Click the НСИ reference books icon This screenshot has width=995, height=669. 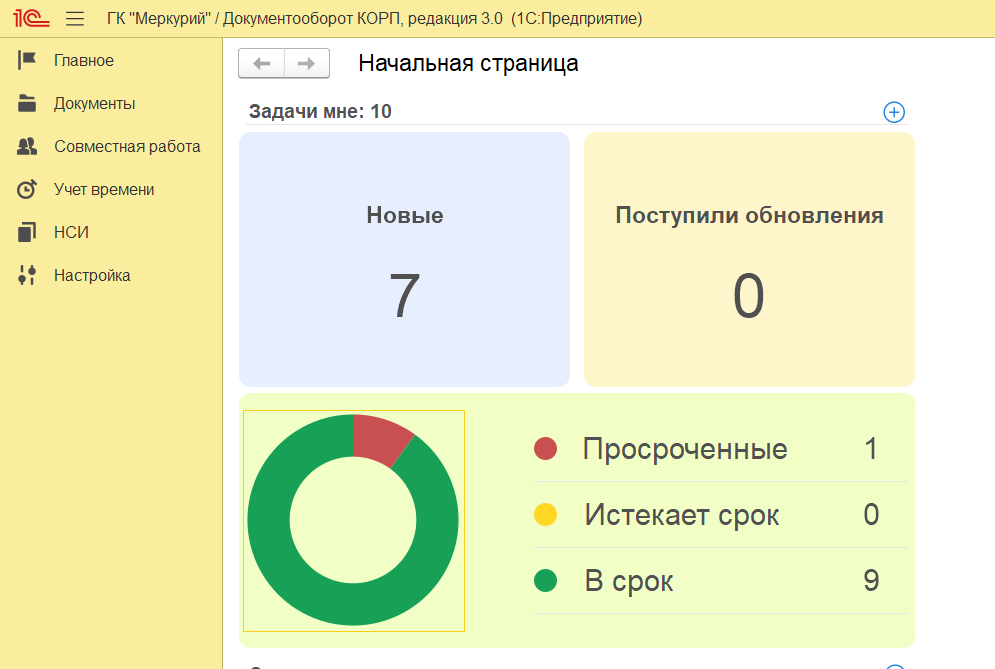(27, 233)
